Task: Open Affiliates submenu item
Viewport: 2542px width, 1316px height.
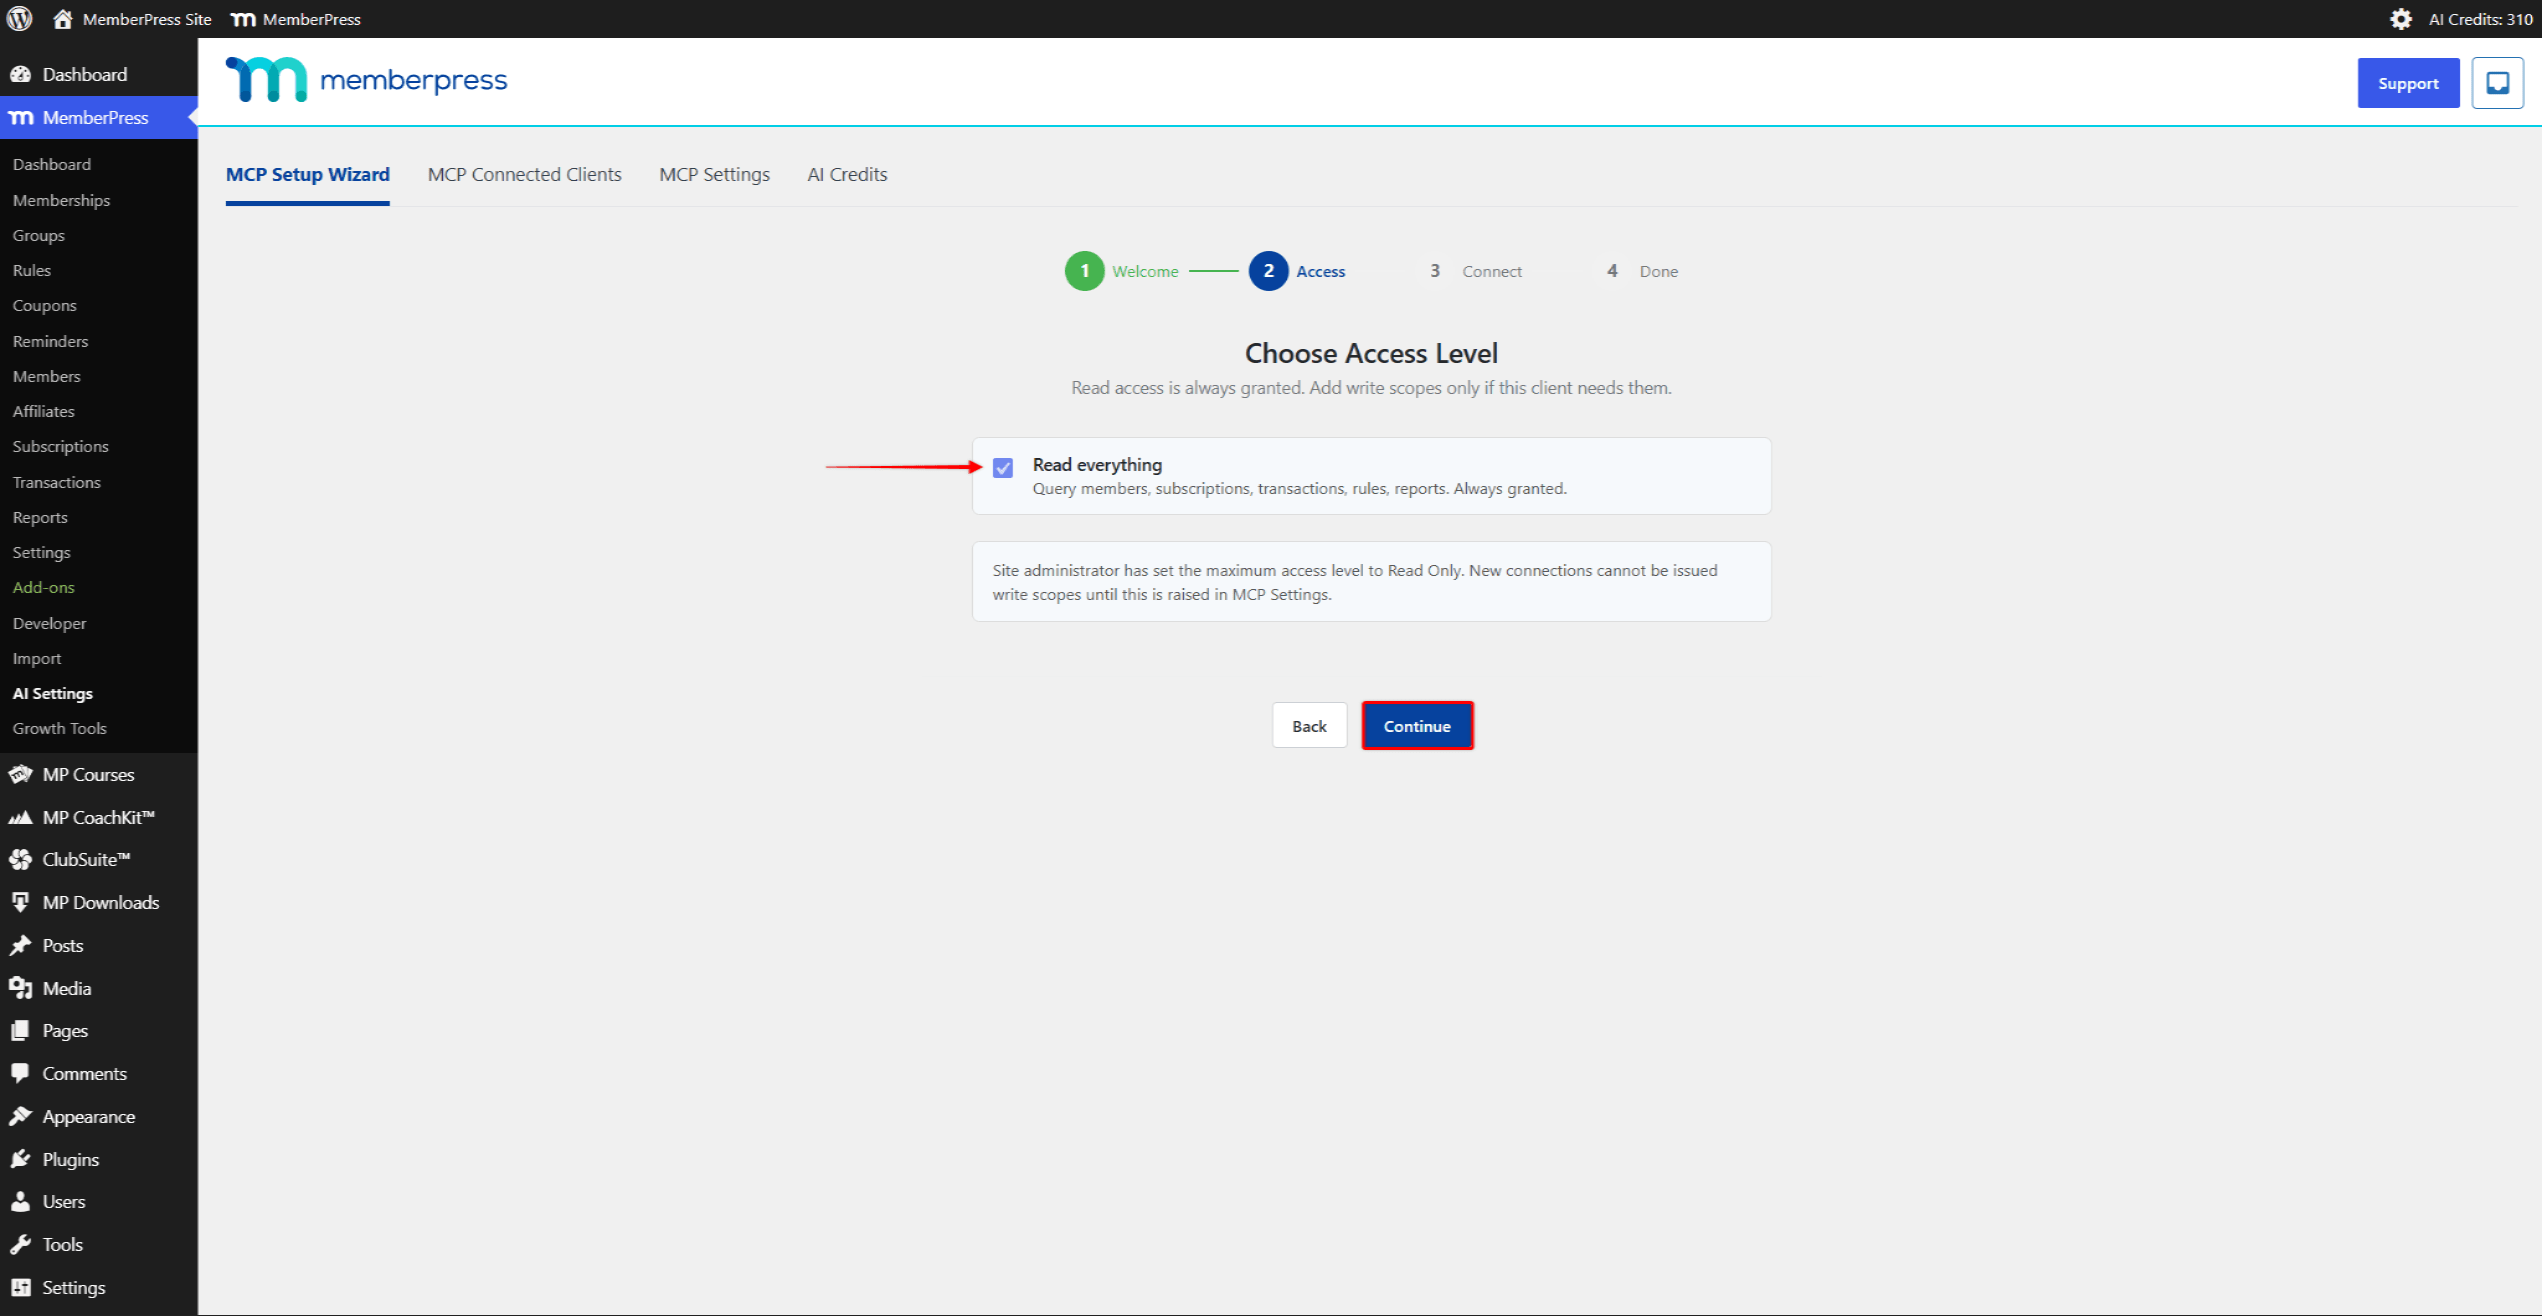Action: pos(43,411)
